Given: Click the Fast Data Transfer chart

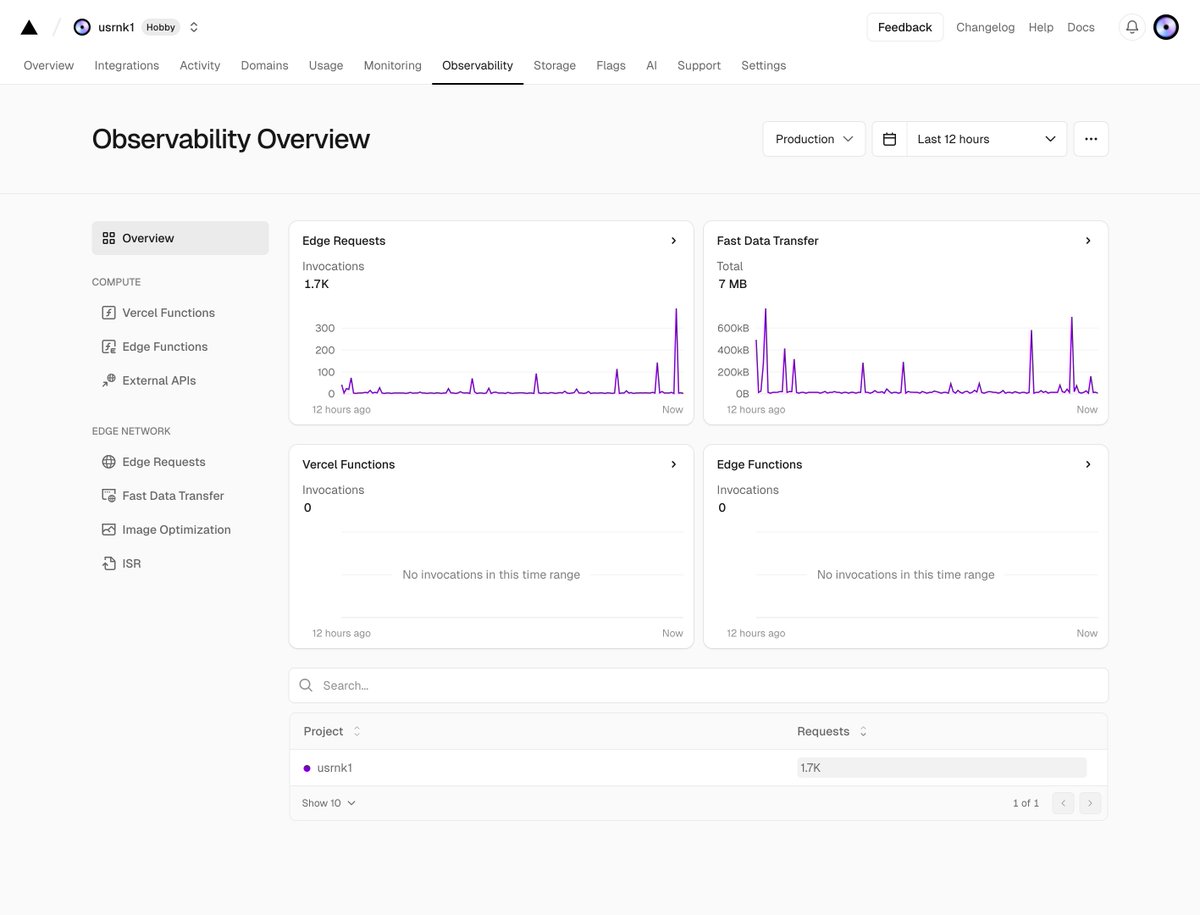Looking at the screenshot, I should [x=926, y=352].
